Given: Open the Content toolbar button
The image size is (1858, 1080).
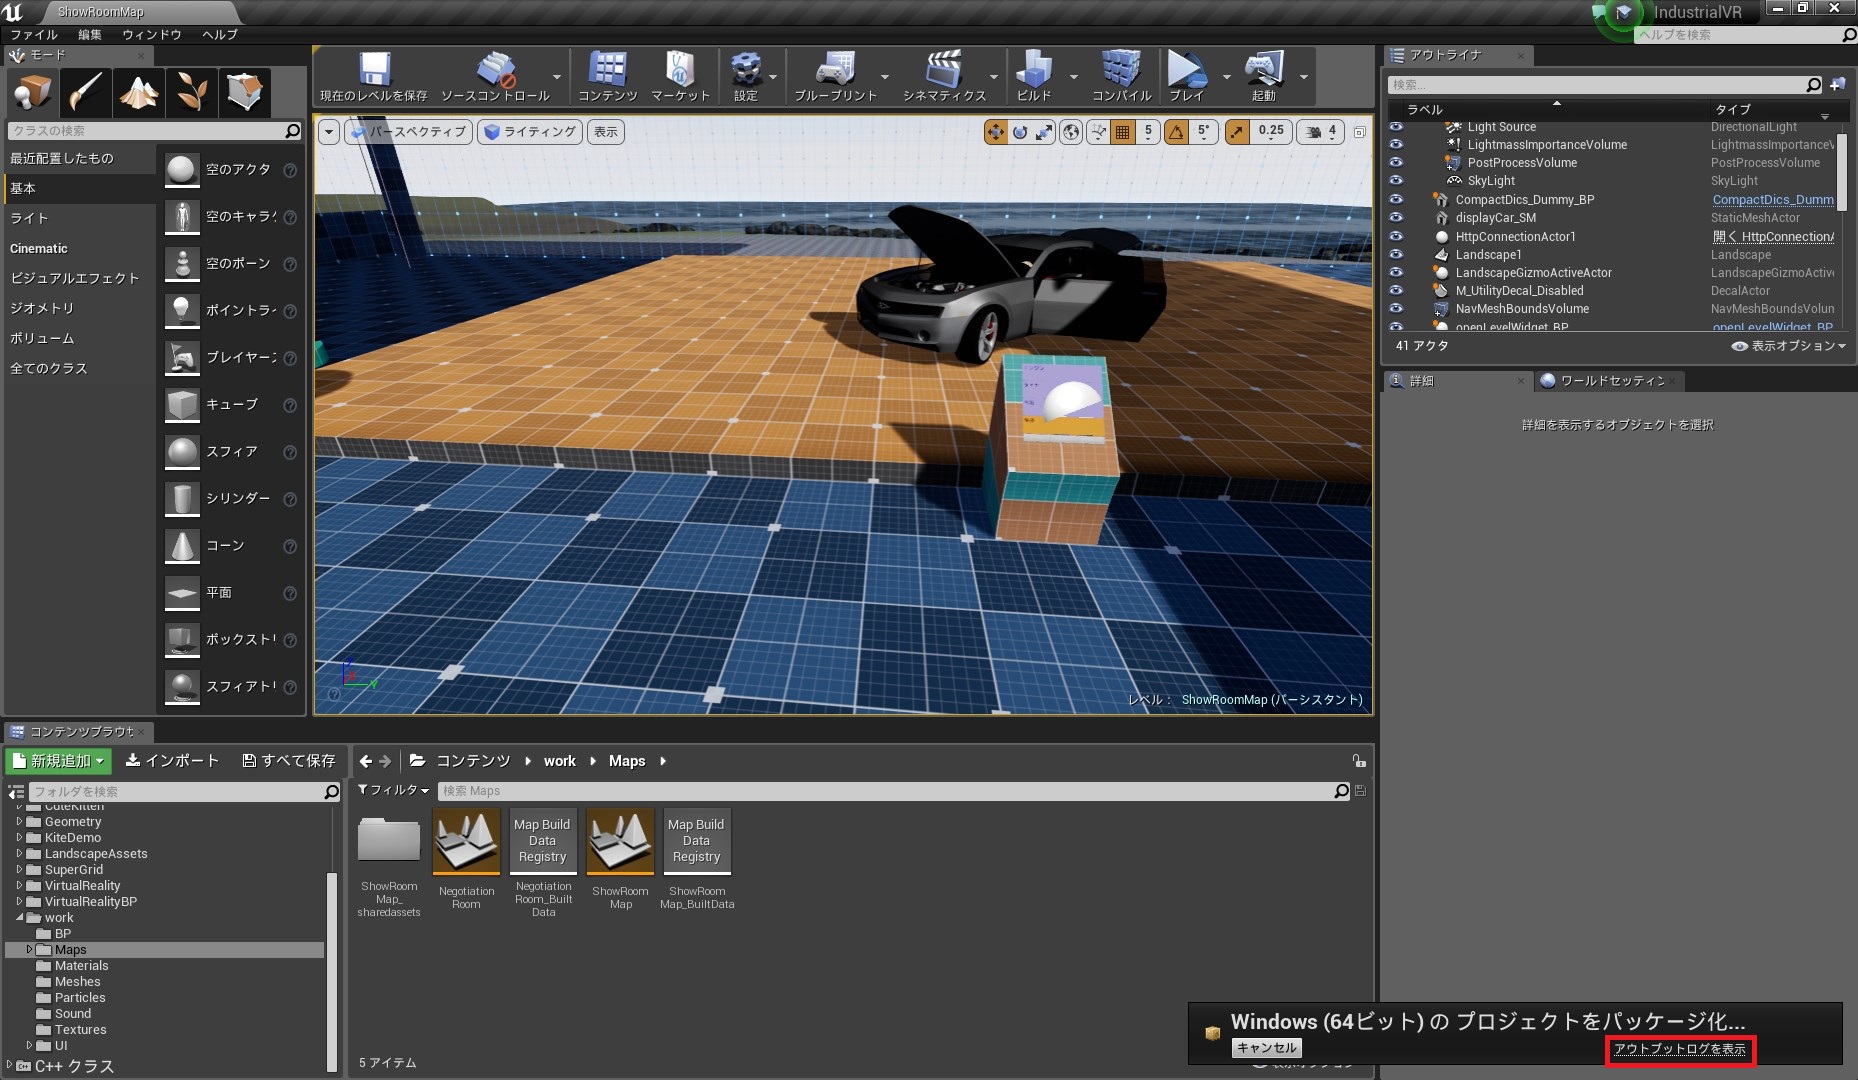Looking at the screenshot, I should pyautogui.click(x=607, y=77).
